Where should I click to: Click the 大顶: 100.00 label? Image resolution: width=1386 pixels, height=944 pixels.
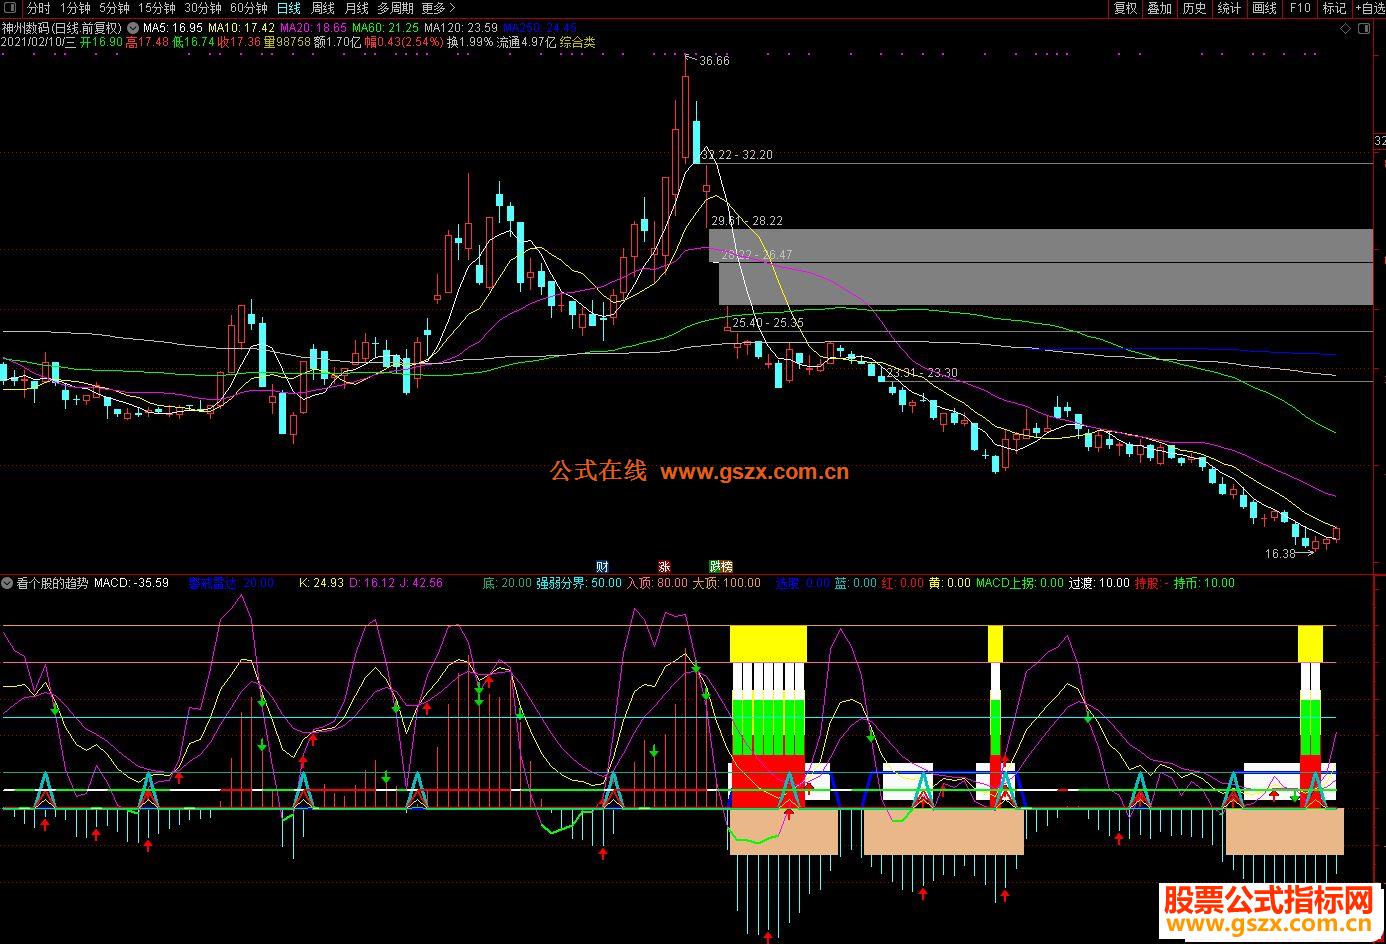pos(726,583)
